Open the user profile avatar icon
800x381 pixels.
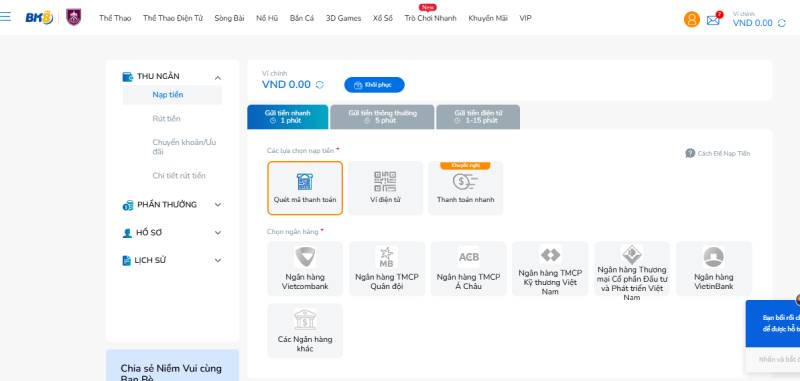point(692,19)
